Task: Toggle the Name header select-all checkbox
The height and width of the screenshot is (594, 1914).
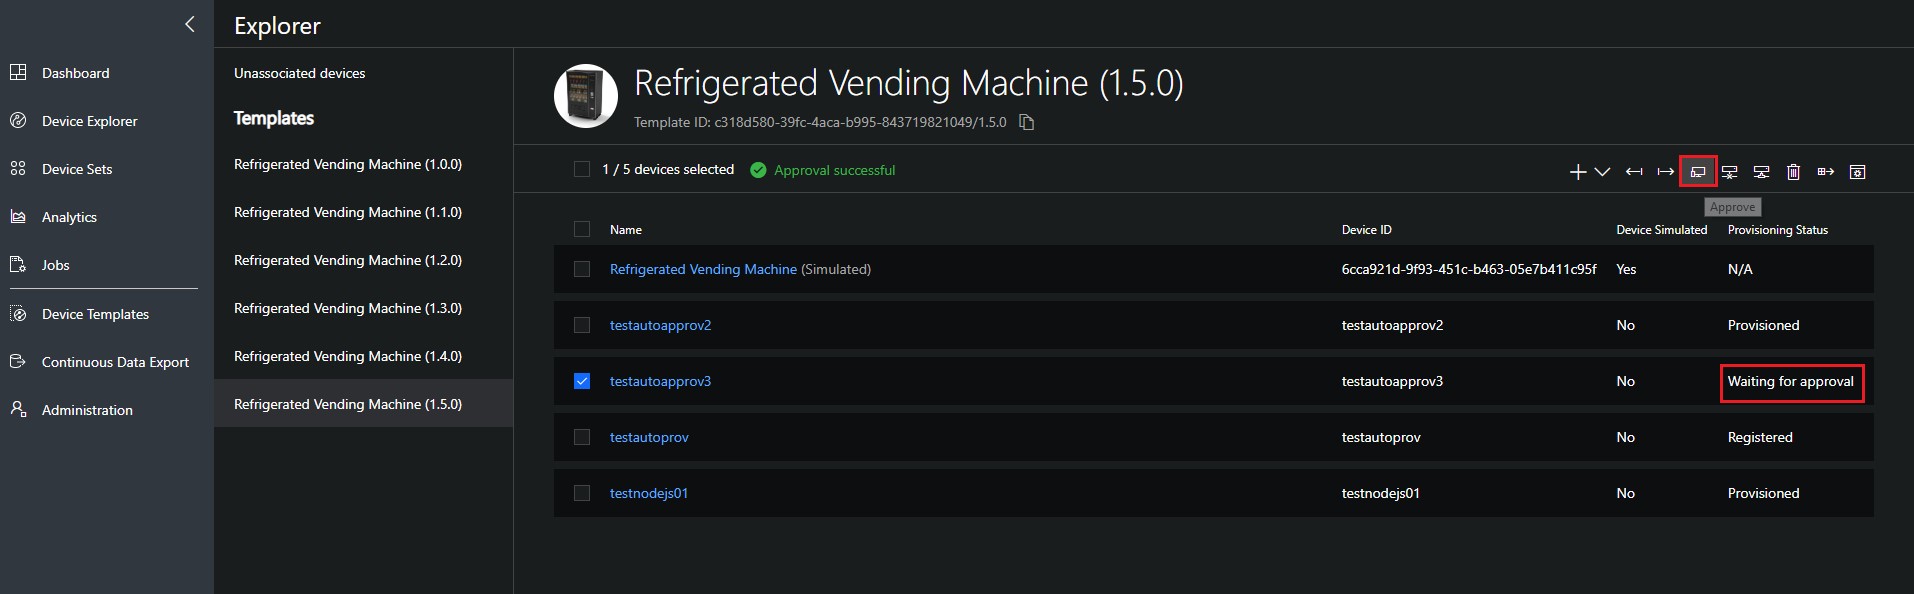Action: click(x=582, y=229)
